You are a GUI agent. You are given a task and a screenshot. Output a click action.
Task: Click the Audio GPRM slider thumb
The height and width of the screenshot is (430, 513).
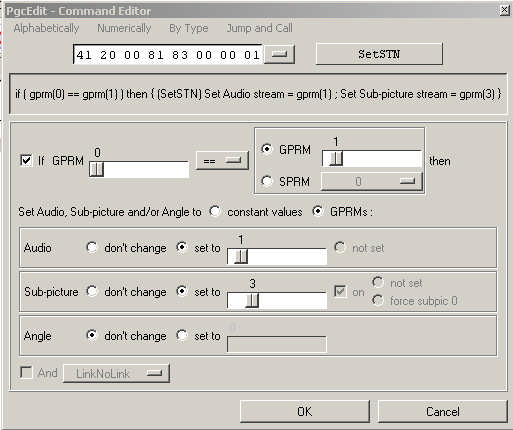click(241, 257)
